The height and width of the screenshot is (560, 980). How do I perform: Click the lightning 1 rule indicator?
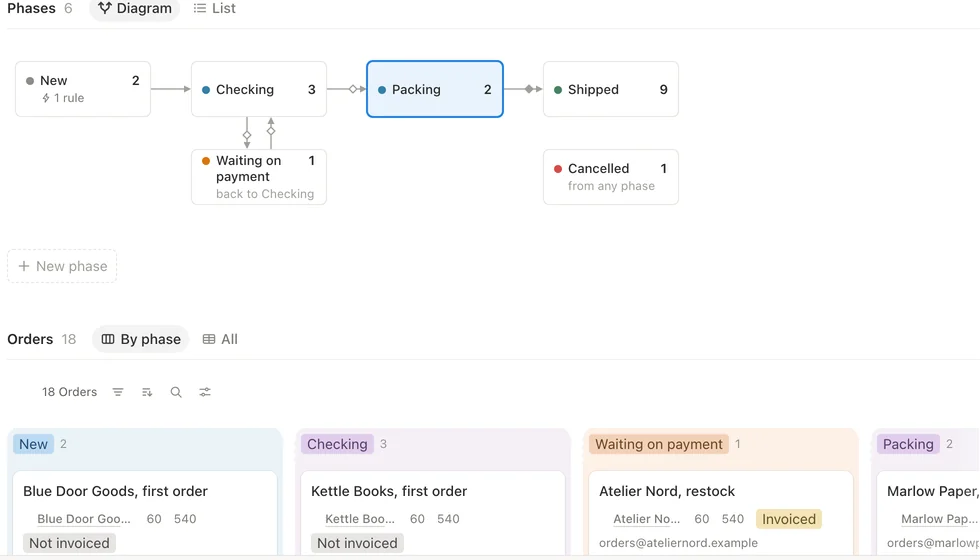[62, 98]
